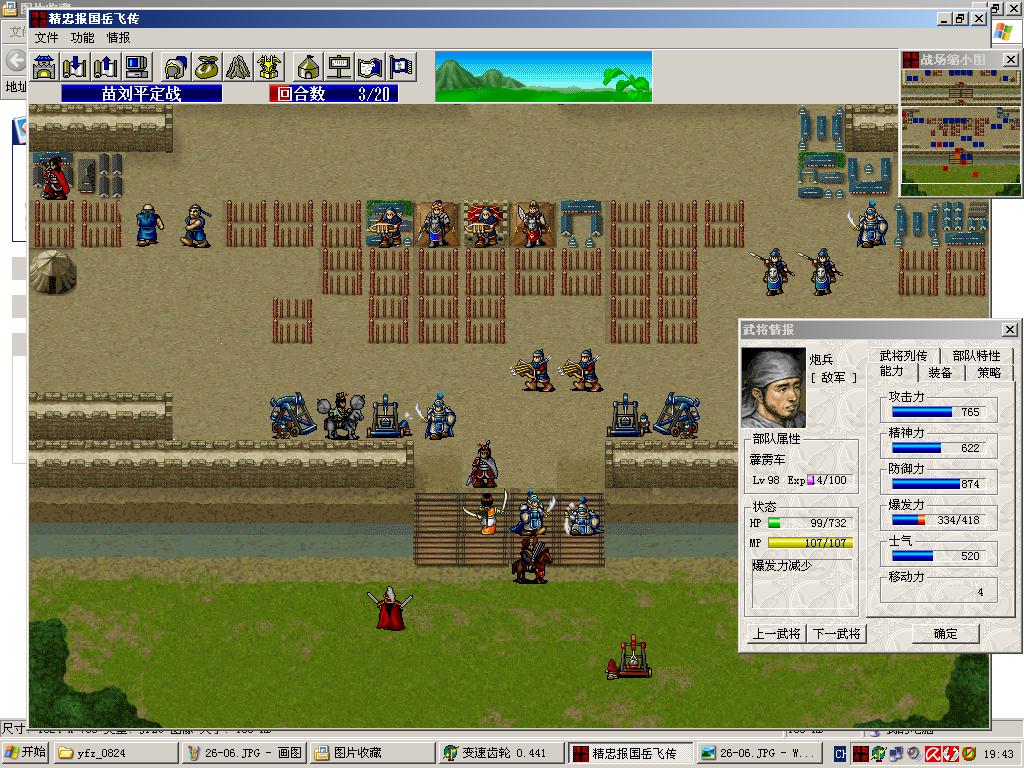The width and height of the screenshot is (1024, 768).
Task: Close the 战场缩小图 minimap window
Action: [1011, 59]
